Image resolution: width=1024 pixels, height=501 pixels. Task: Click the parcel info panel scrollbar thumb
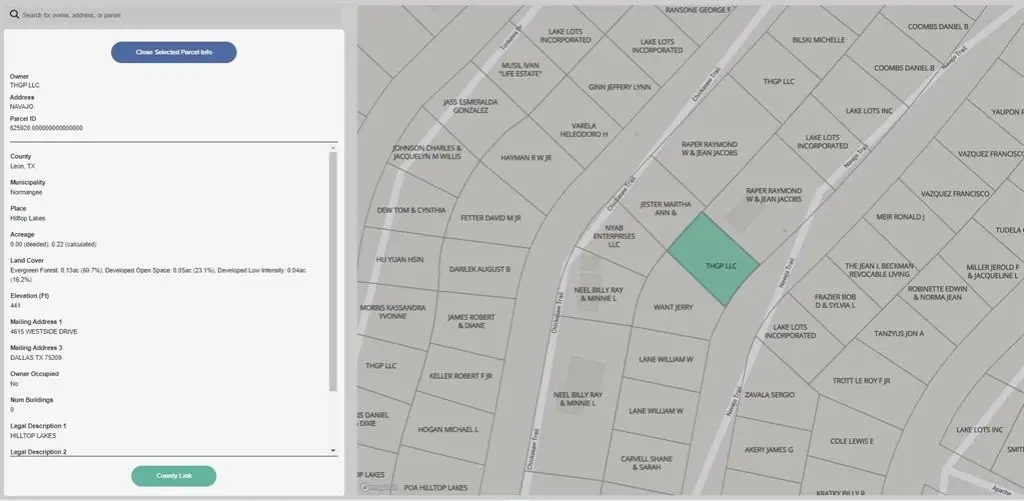pyautogui.click(x=333, y=270)
